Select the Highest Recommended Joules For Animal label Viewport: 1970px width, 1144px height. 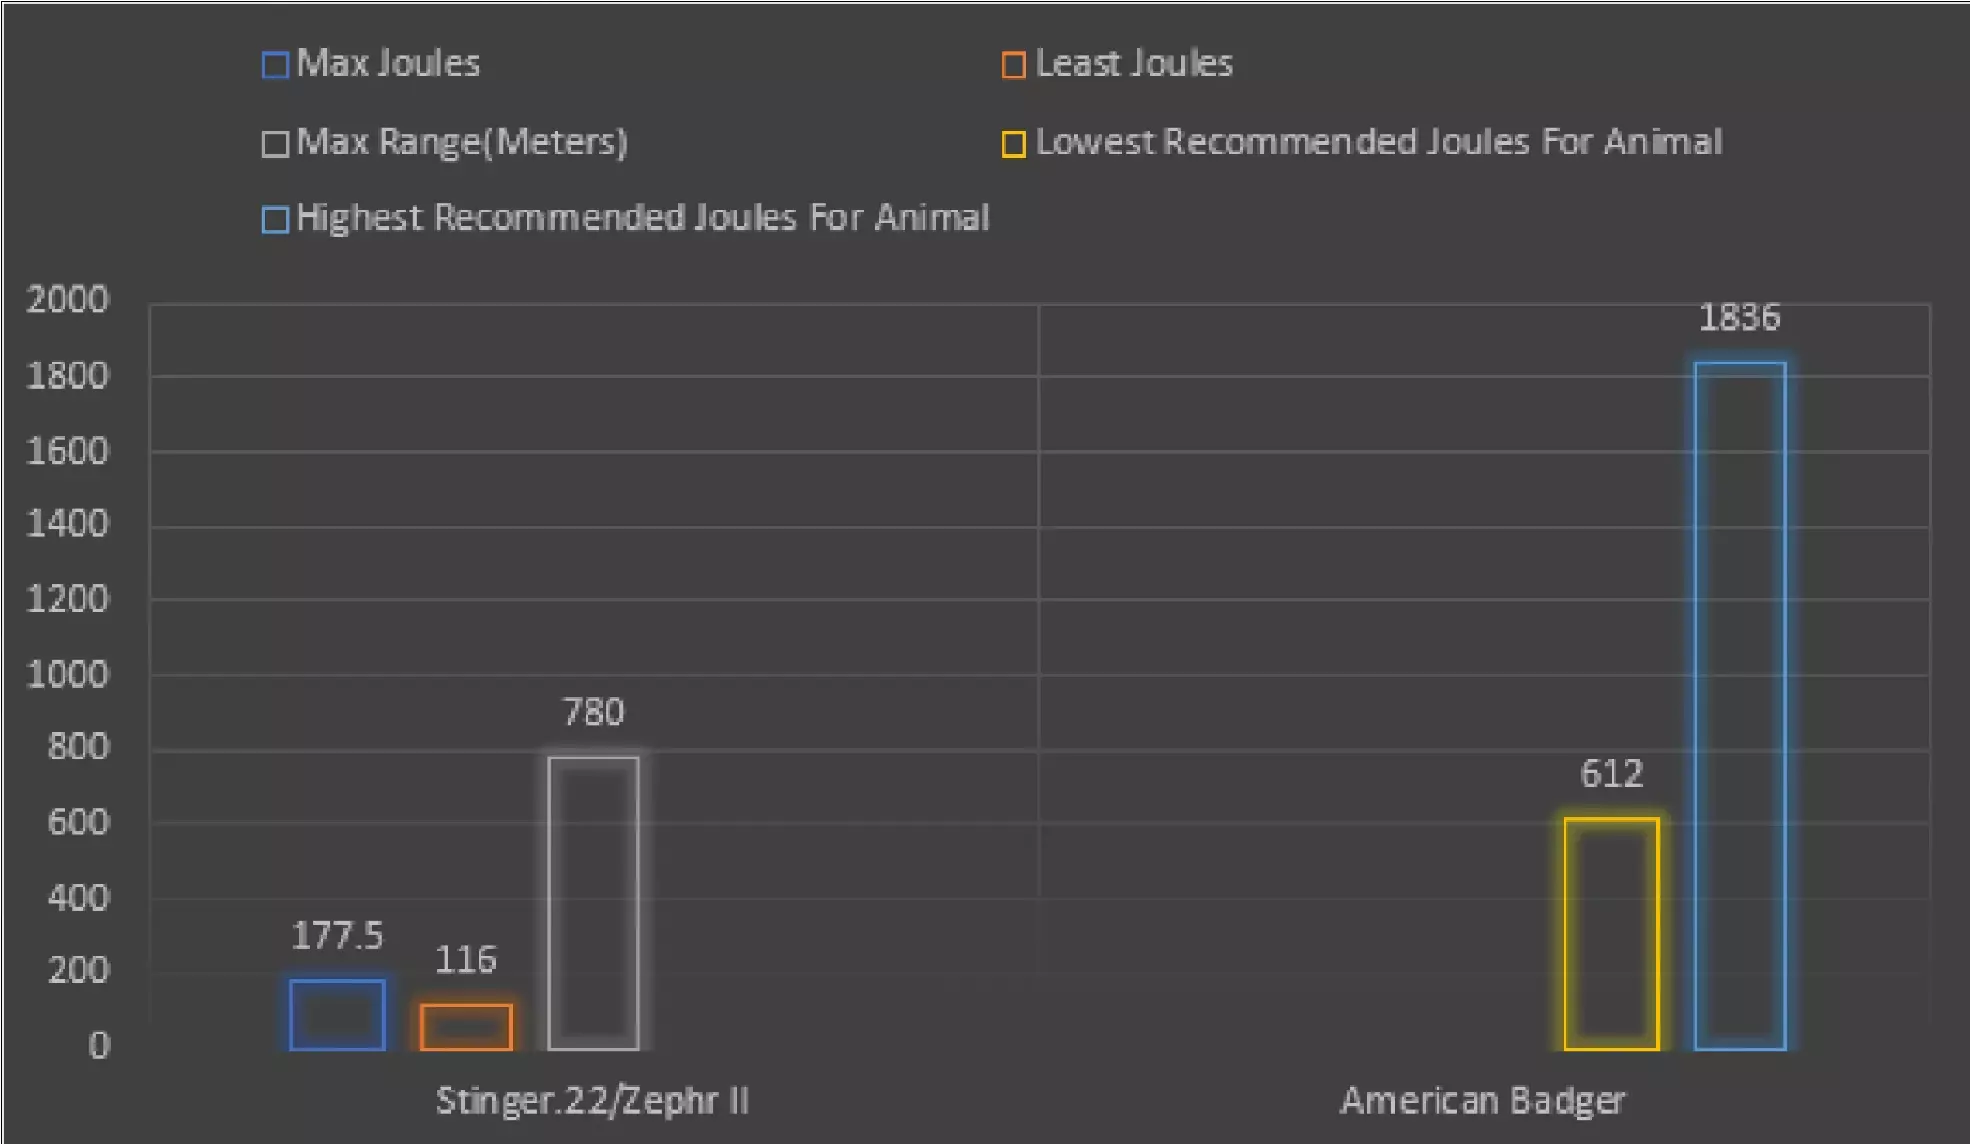[642, 218]
